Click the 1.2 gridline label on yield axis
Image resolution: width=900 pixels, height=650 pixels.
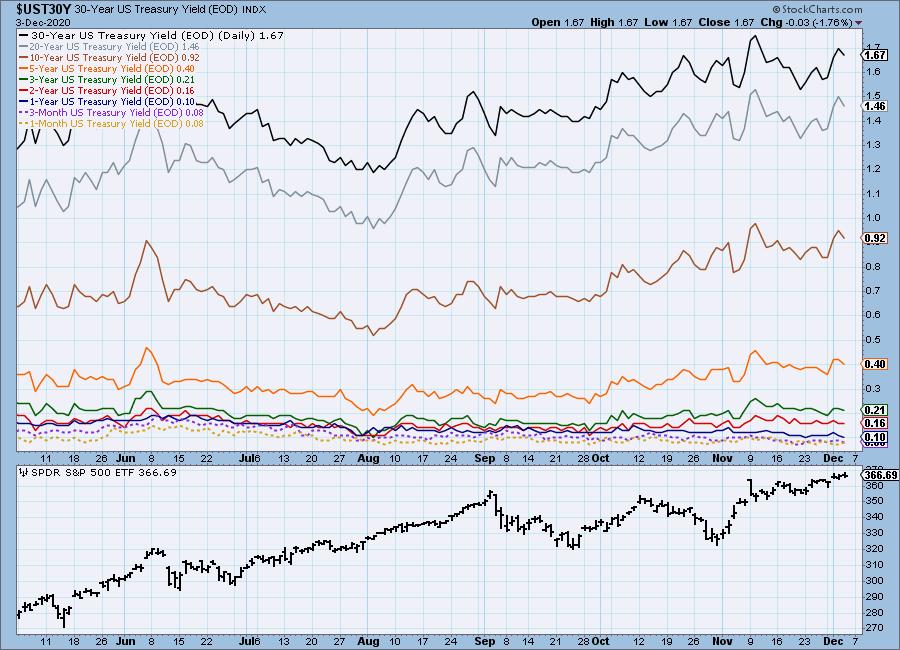point(874,169)
